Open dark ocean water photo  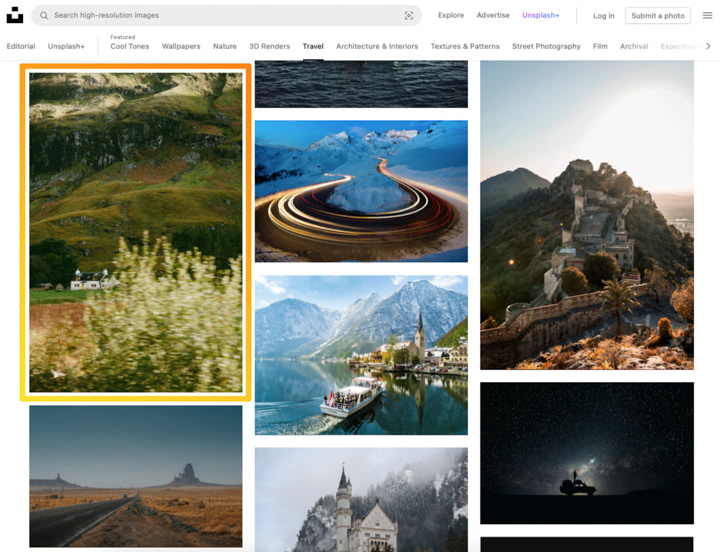coord(361,84)
